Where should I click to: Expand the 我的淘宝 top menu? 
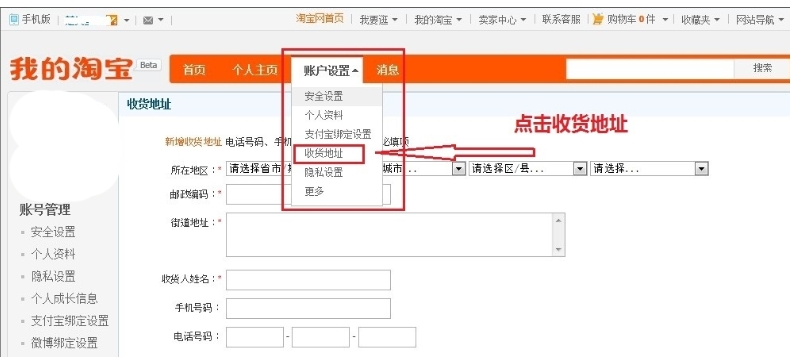click(x=438, y=20)
